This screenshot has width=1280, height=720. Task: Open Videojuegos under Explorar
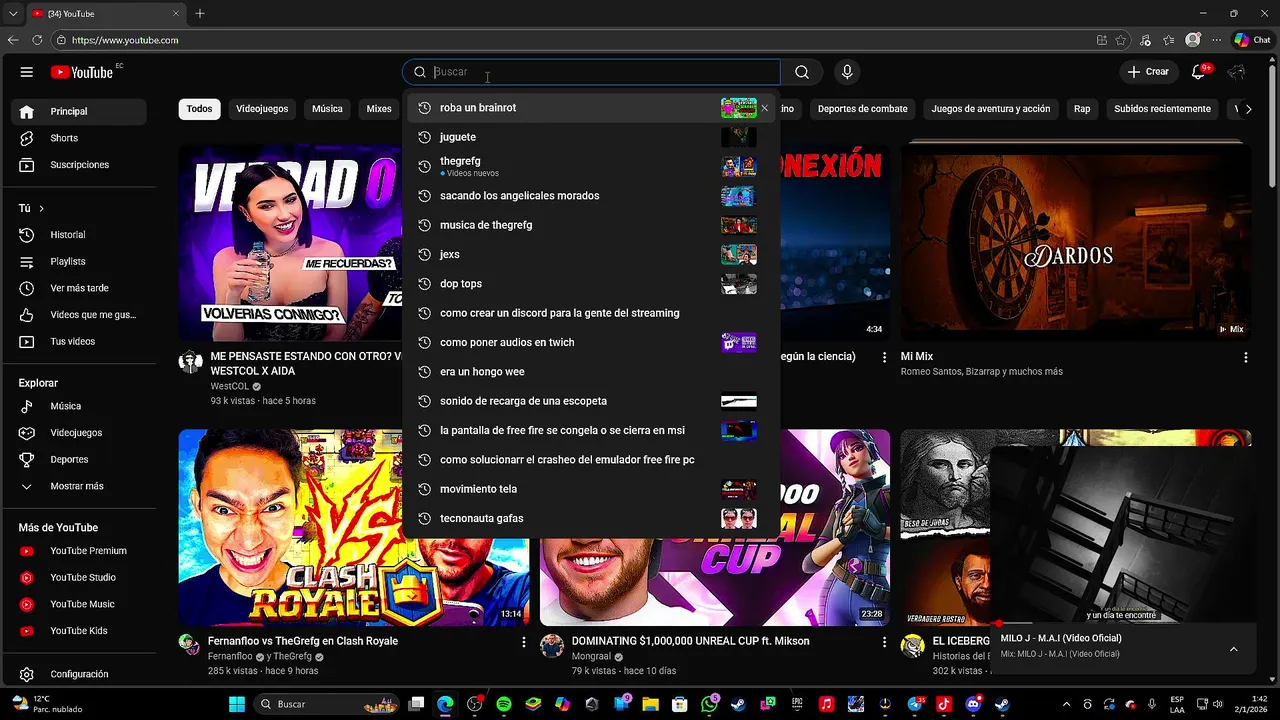[x=78, y=433]
